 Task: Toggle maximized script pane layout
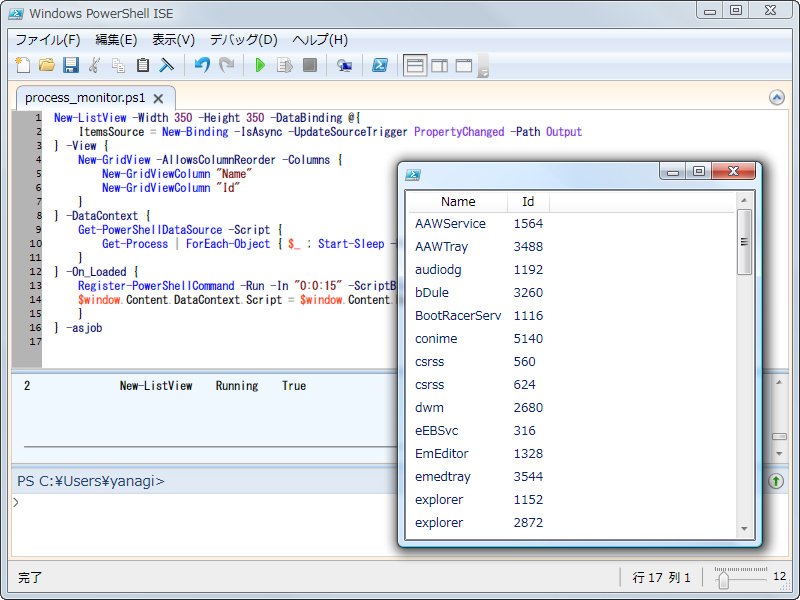click(463, 66)
